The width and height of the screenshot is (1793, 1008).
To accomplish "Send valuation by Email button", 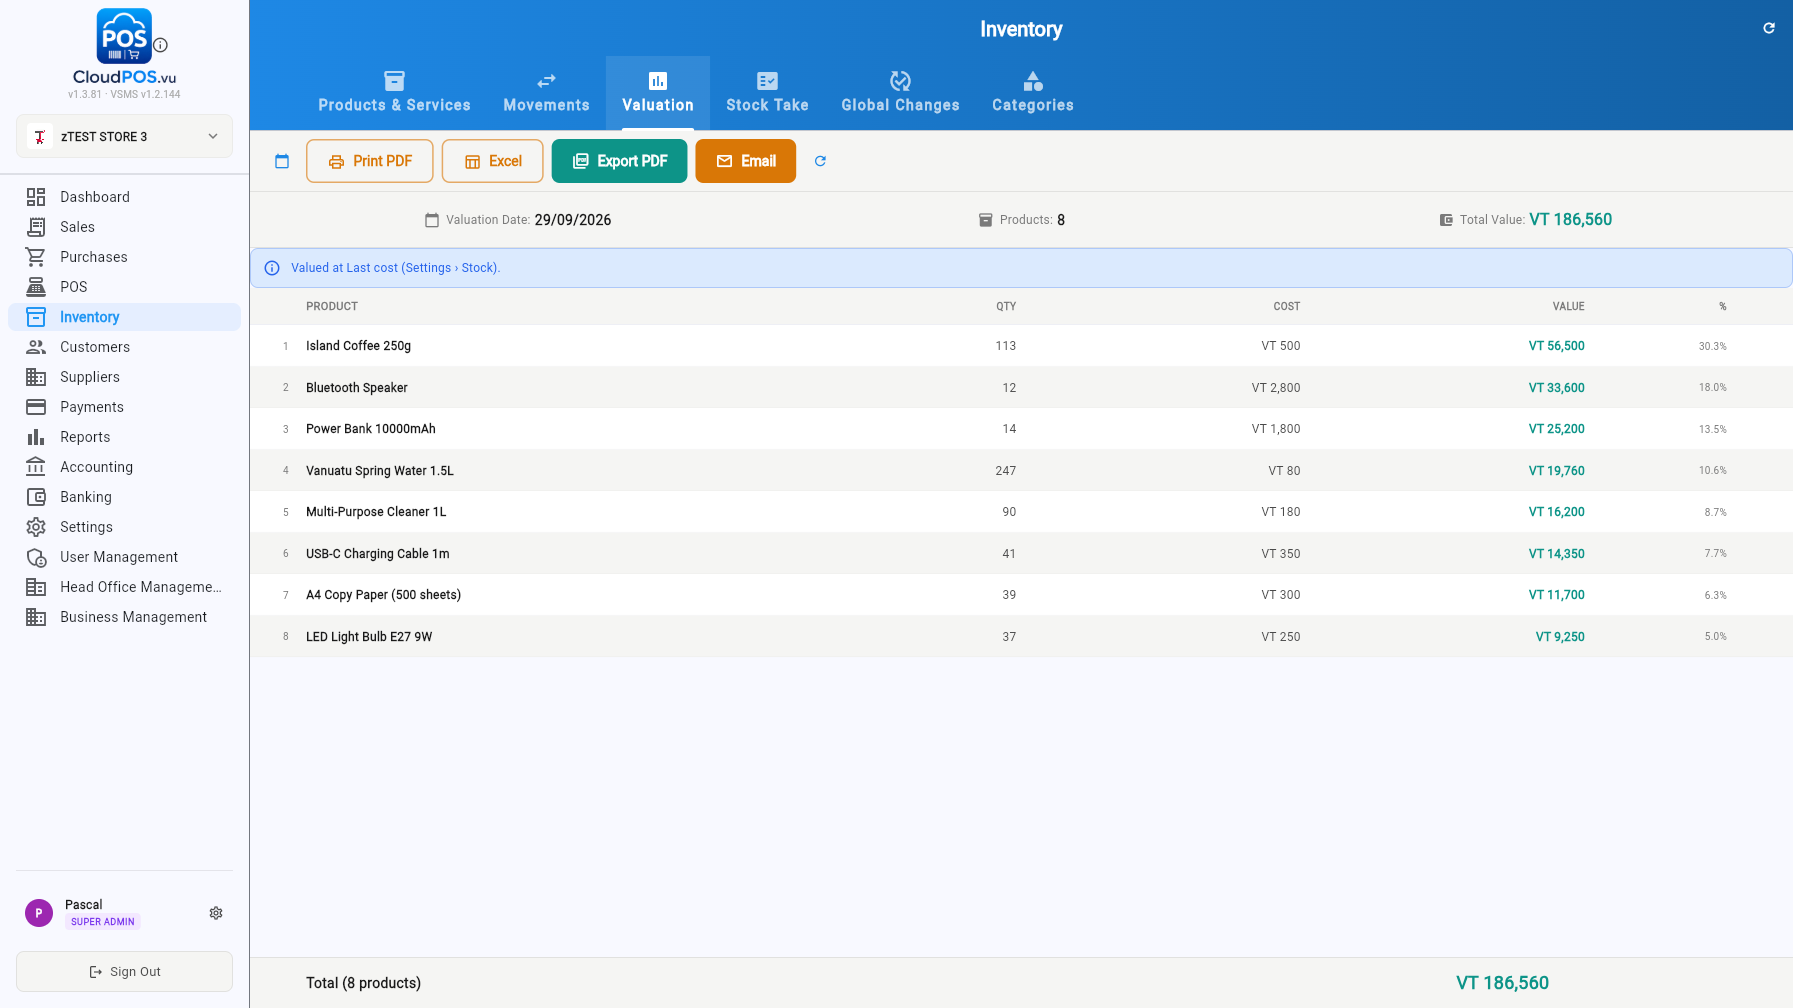I will tap(746, 161).
